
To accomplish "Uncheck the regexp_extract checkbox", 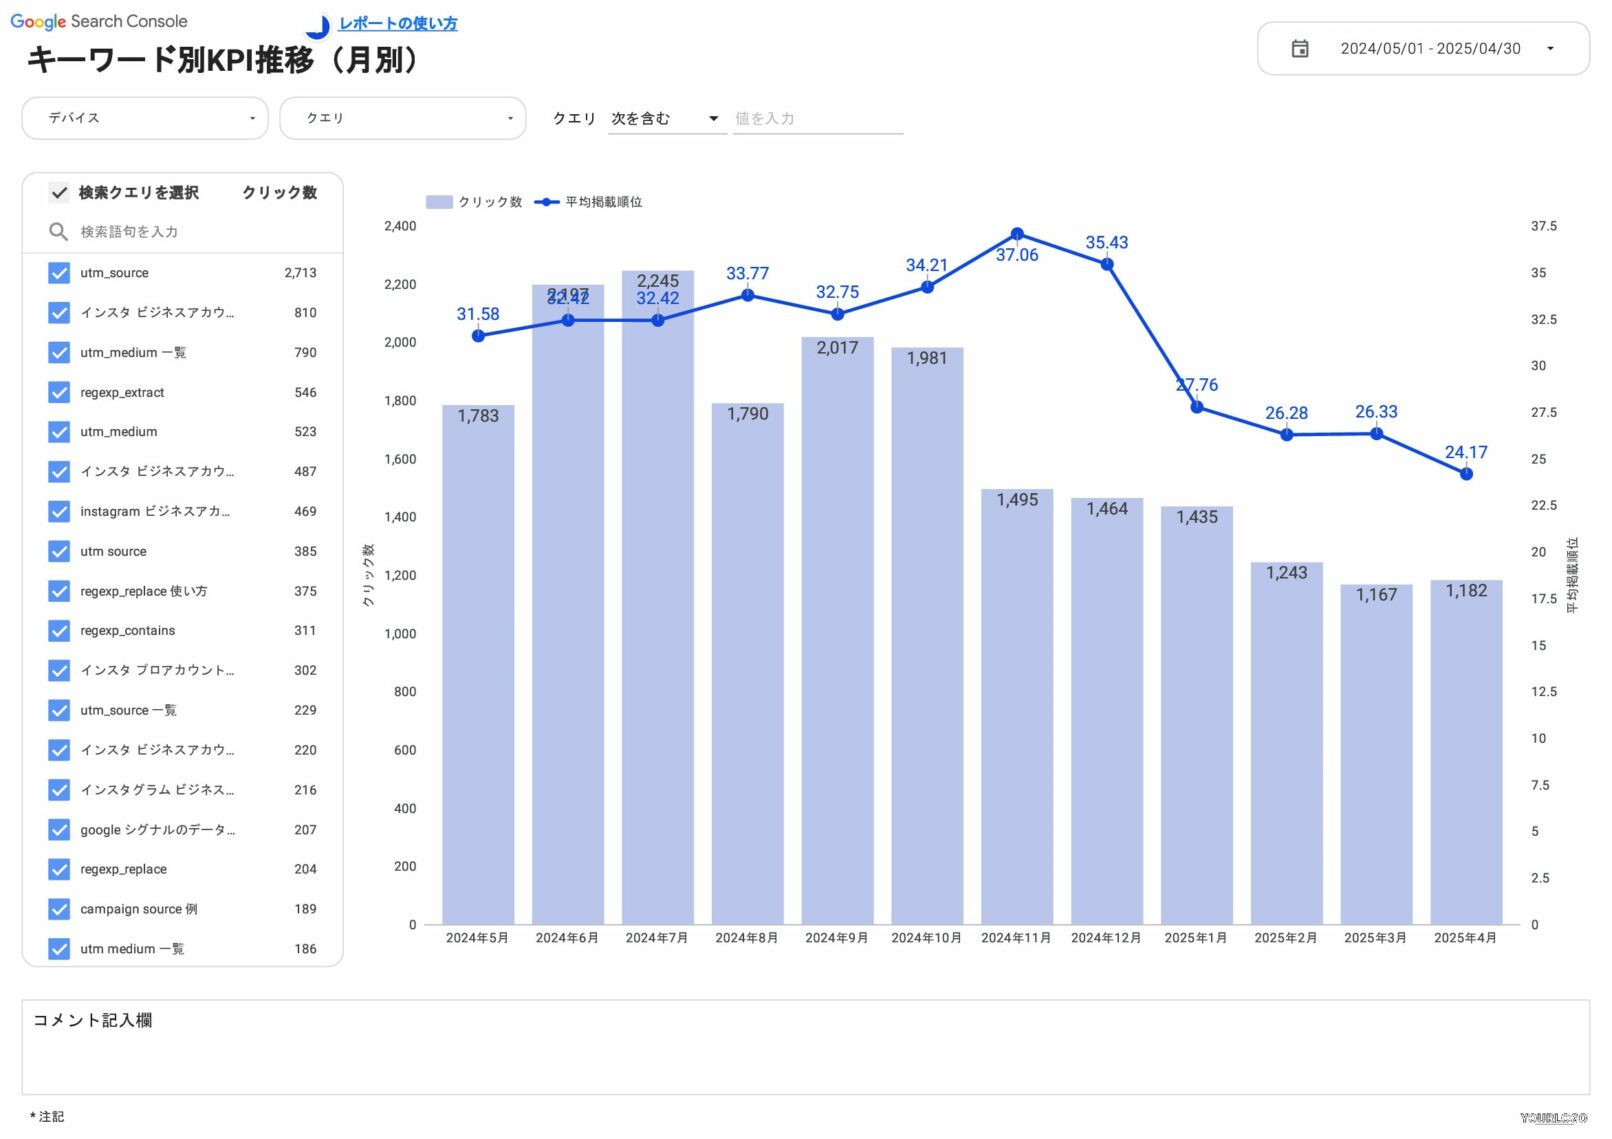I will coord(59,393).
